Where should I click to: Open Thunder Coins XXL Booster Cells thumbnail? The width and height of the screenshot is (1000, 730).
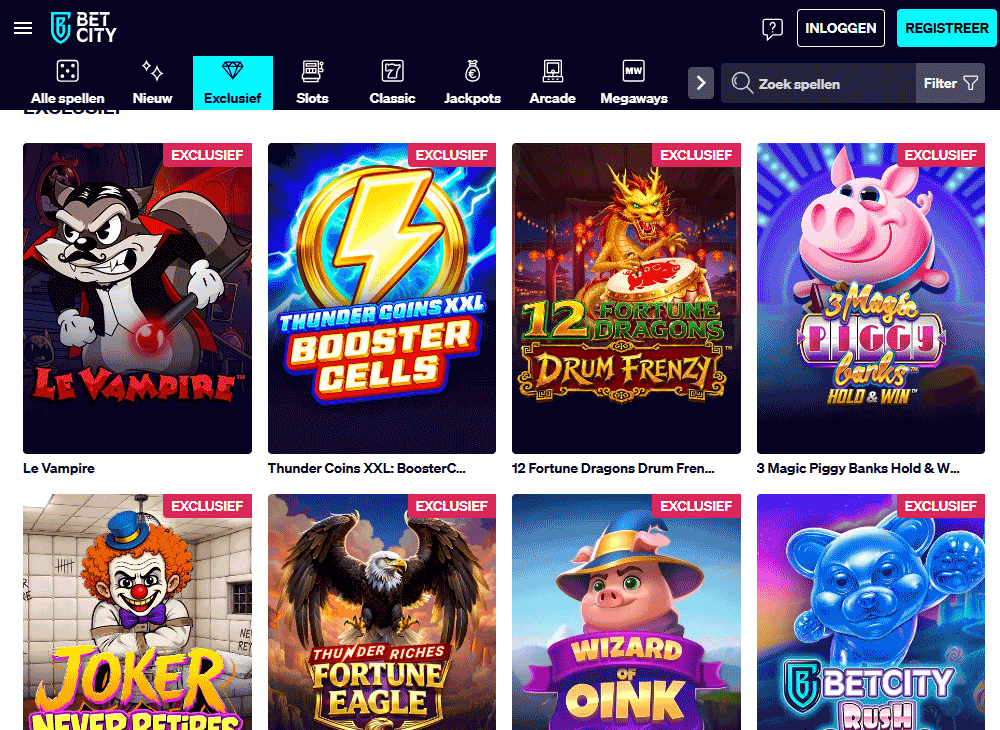coord(382,298)
